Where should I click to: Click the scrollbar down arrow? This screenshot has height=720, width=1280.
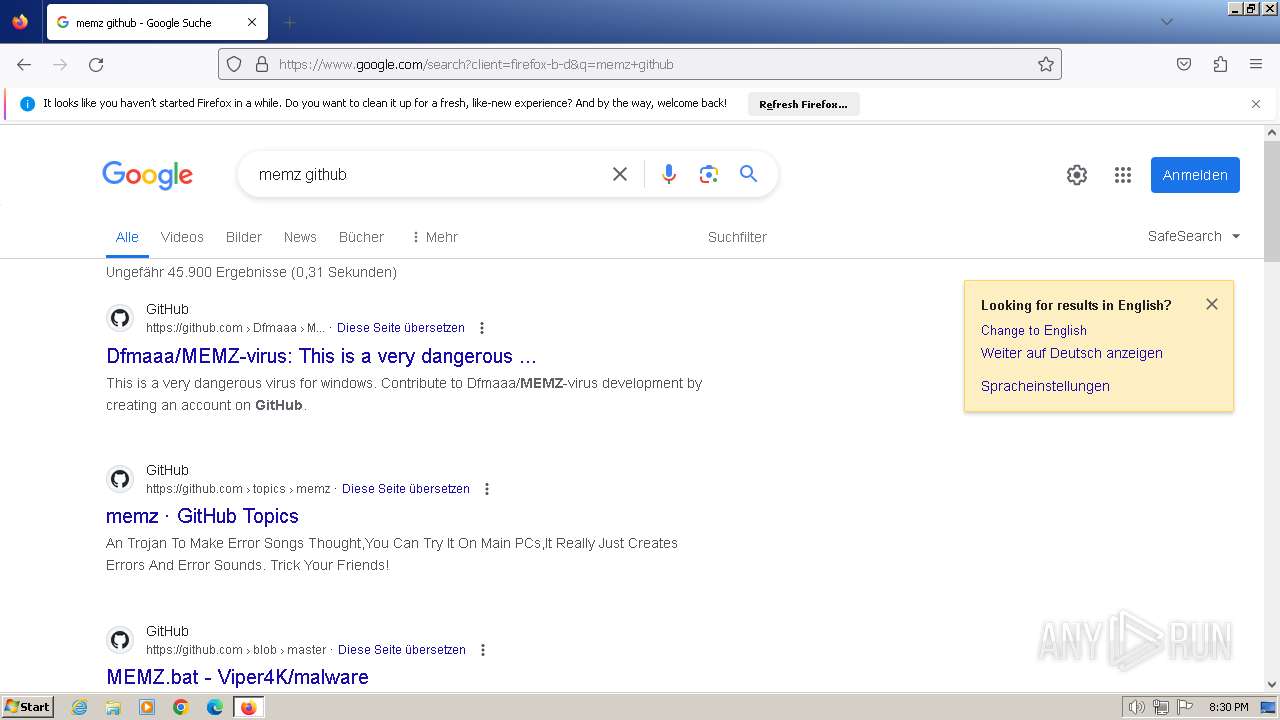[1272, 684]
